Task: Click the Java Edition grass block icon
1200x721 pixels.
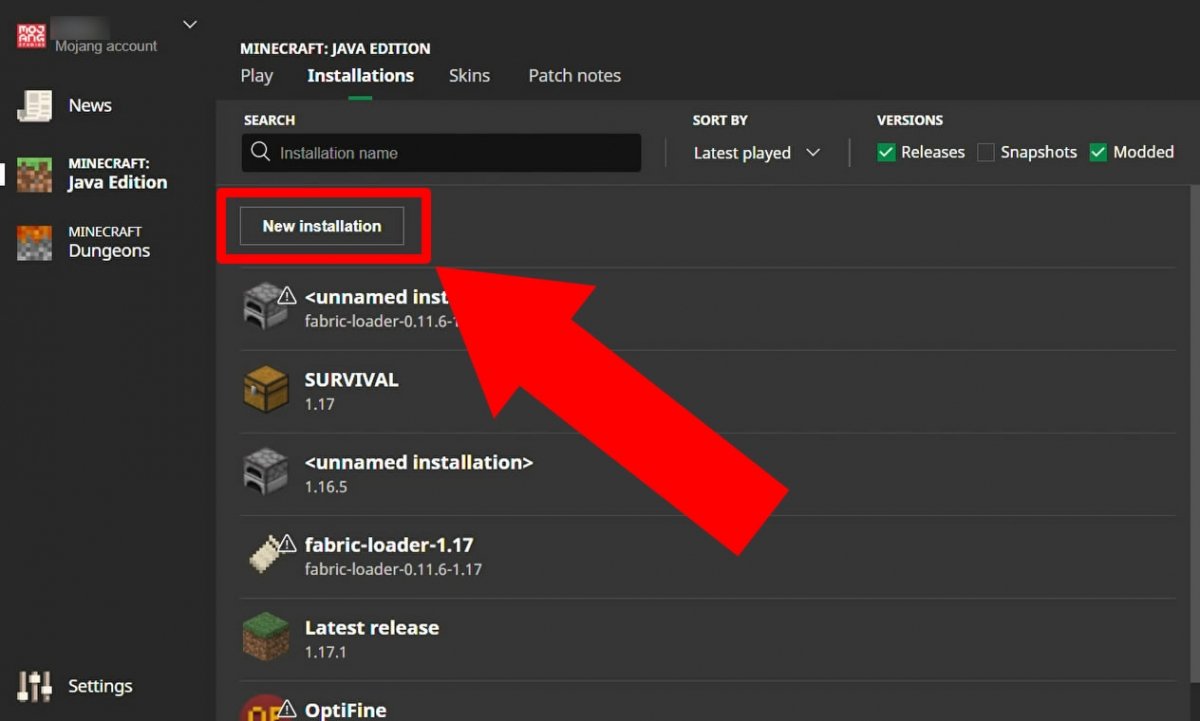Action: pos(35,174)
